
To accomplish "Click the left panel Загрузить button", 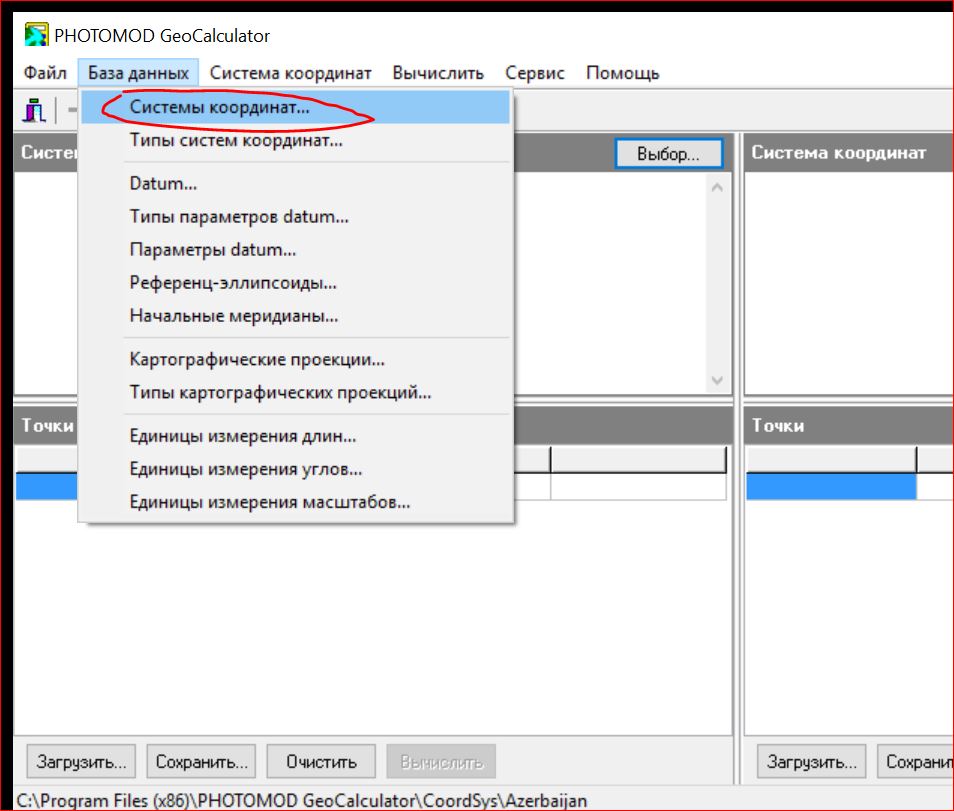I will pos(80,761).
